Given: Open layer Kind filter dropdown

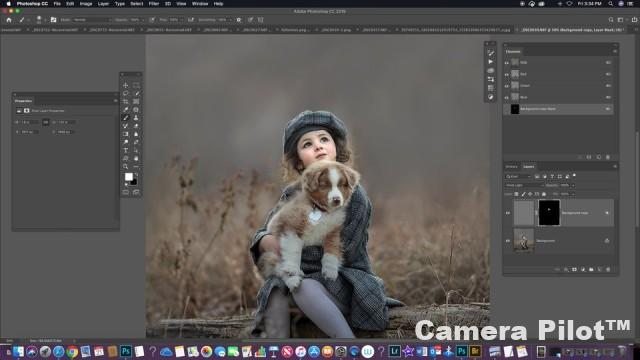Looking at the screenshot, I should pos(518,176).
